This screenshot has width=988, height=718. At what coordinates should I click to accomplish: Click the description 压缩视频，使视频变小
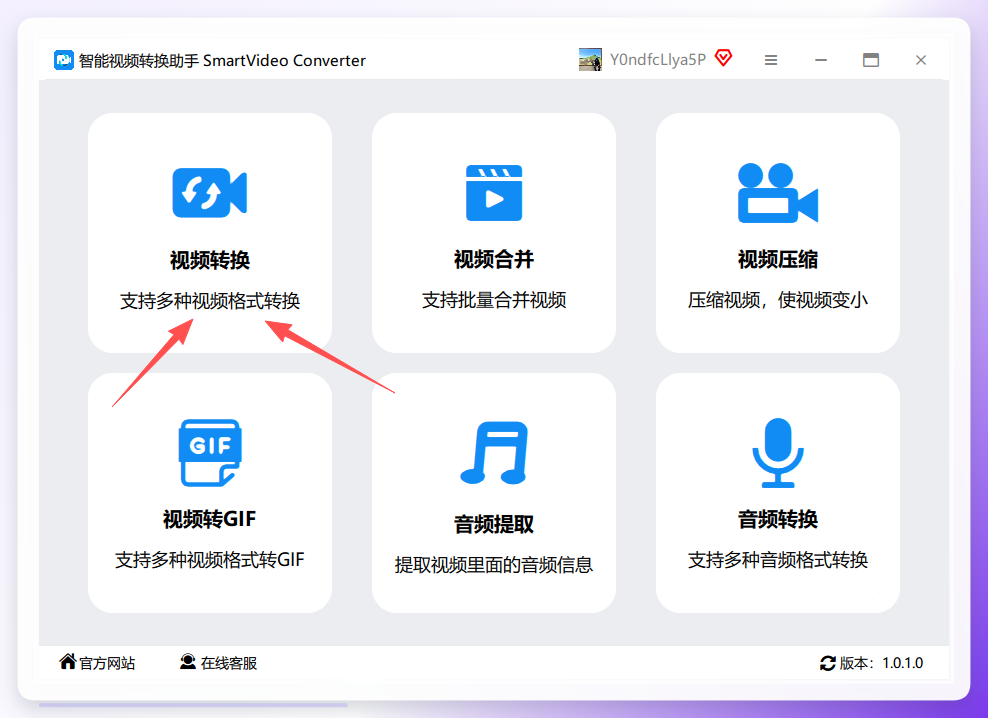[x=778, y=300]
